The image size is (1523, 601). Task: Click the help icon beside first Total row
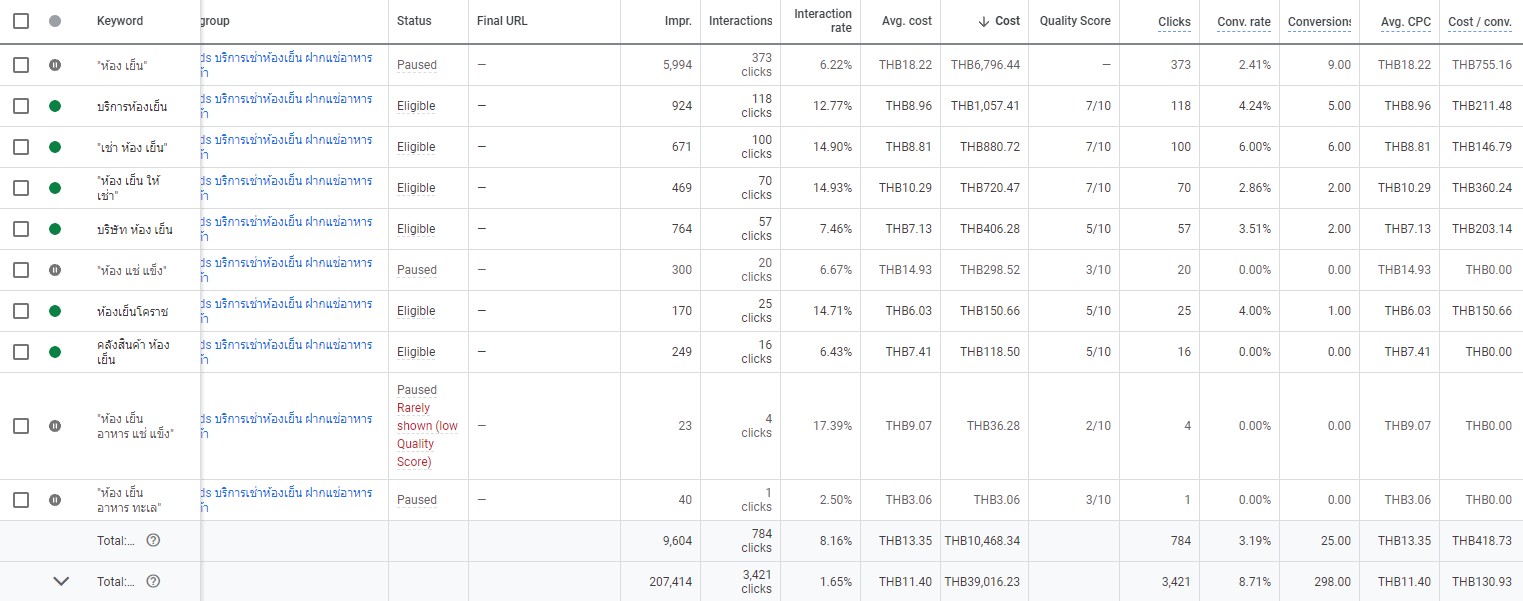[x=153, y=540]
